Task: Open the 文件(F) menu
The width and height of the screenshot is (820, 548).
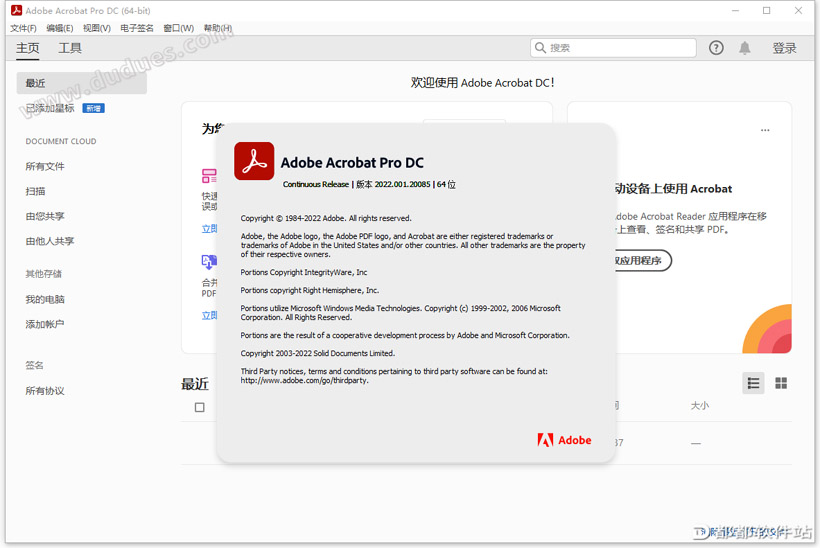Action: coord(23,28)
